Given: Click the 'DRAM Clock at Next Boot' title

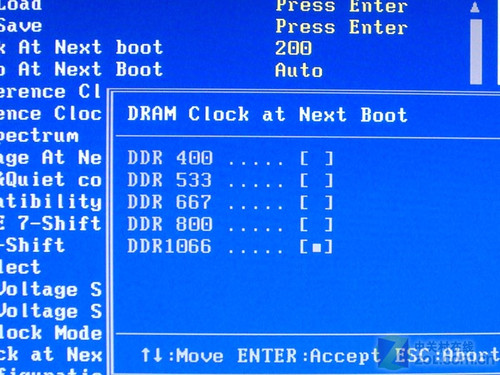Looking at the screenshot, I should click(x=267, y=115).
